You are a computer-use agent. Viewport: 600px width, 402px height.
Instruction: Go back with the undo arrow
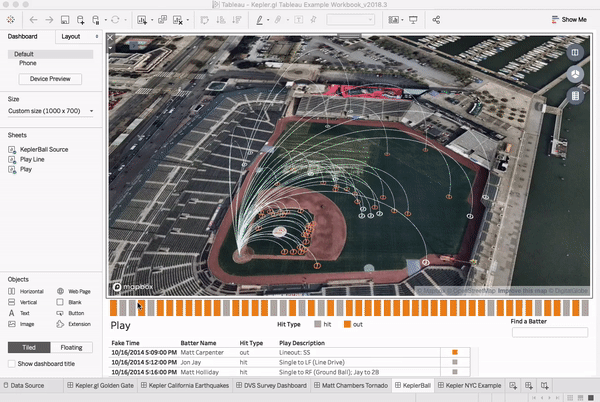click(33, 20)
